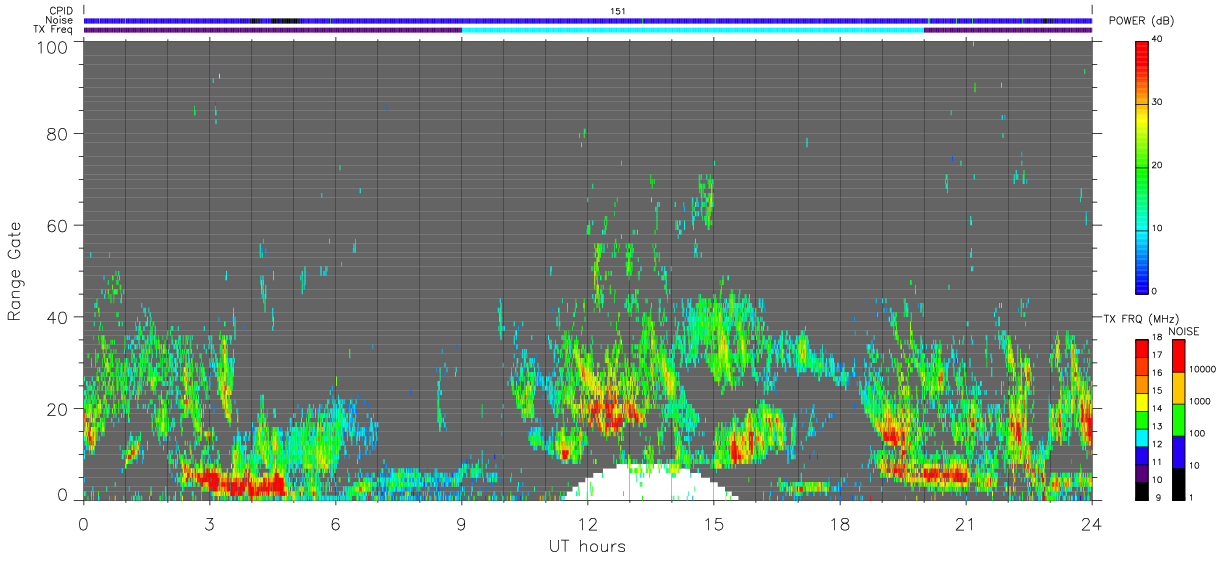Click the "Noise" row label at top left
Viewport: 1228px width, 567px height.
coord(61,20)
